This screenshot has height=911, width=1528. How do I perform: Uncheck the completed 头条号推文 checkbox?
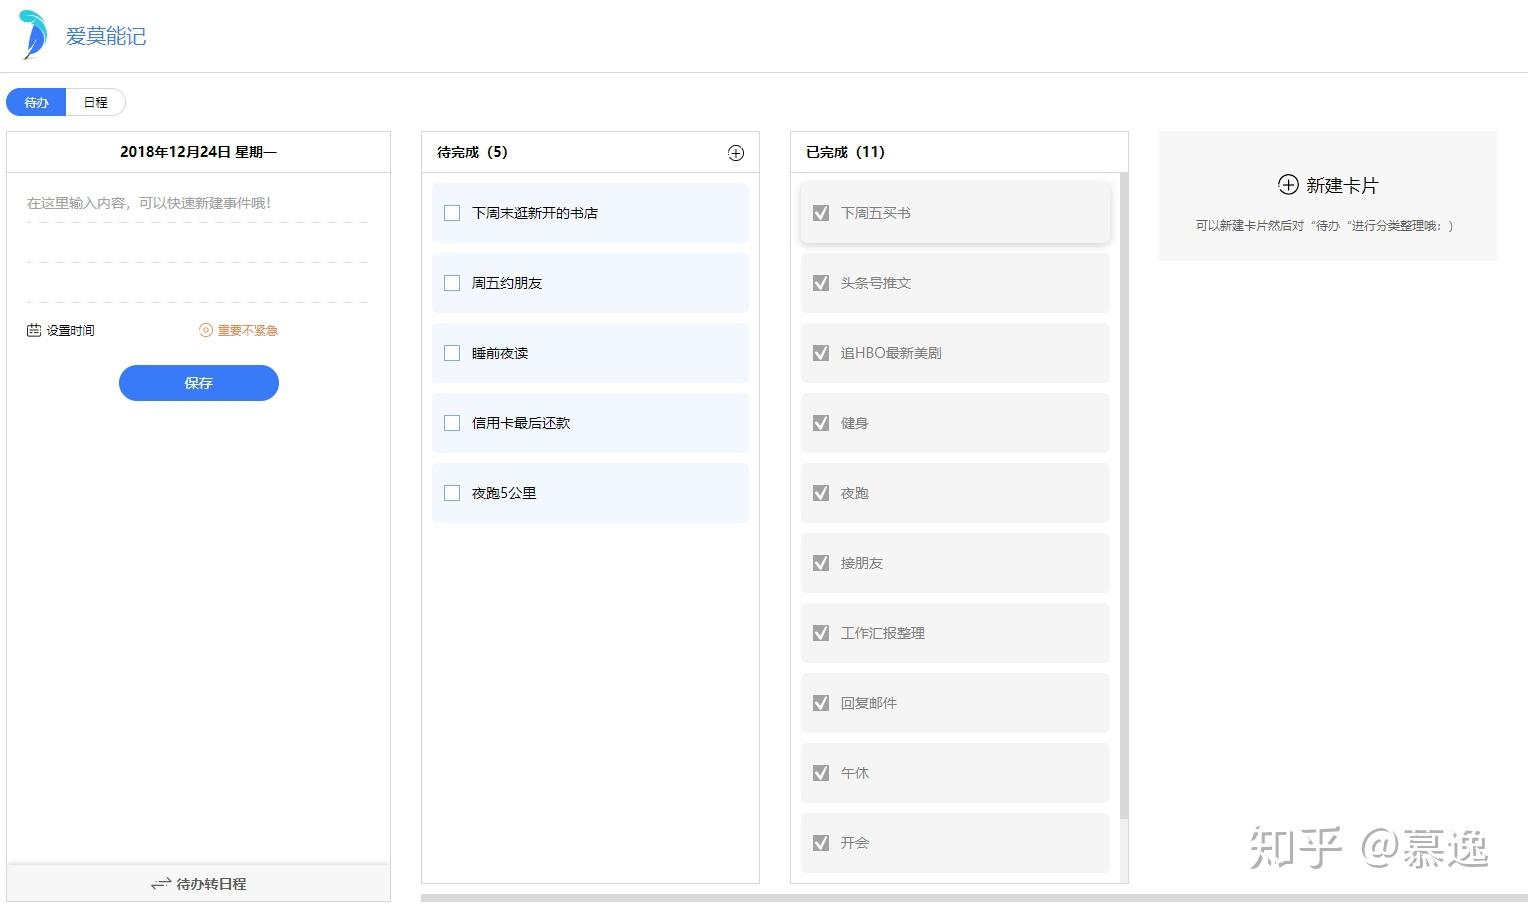coord(821,283)
